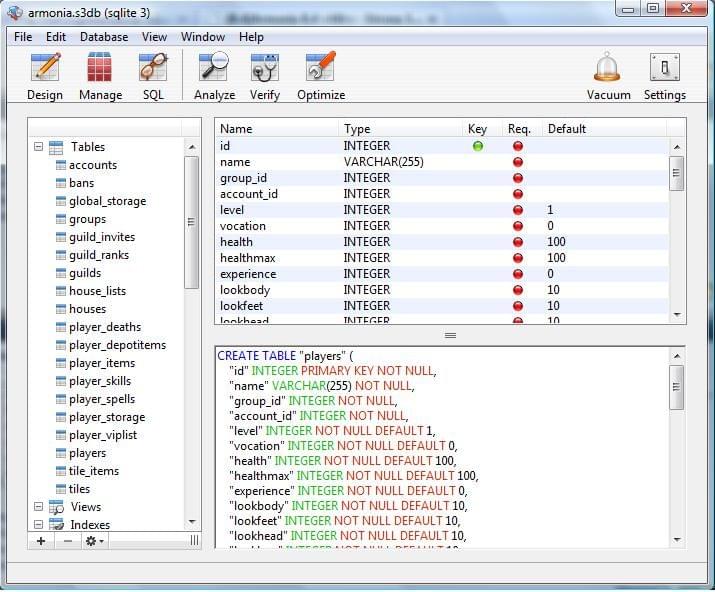Viewport: 715px width, 592px height.
Task: Collapse the Tables tree node
Action: point(39,147)
